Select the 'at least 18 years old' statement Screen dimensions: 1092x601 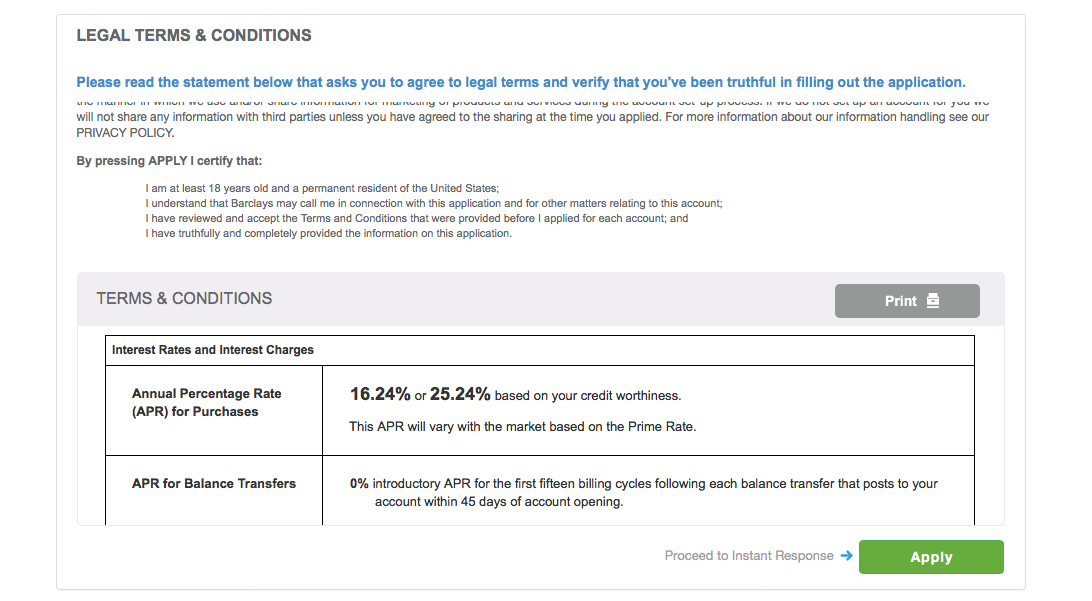coord(321,188)
